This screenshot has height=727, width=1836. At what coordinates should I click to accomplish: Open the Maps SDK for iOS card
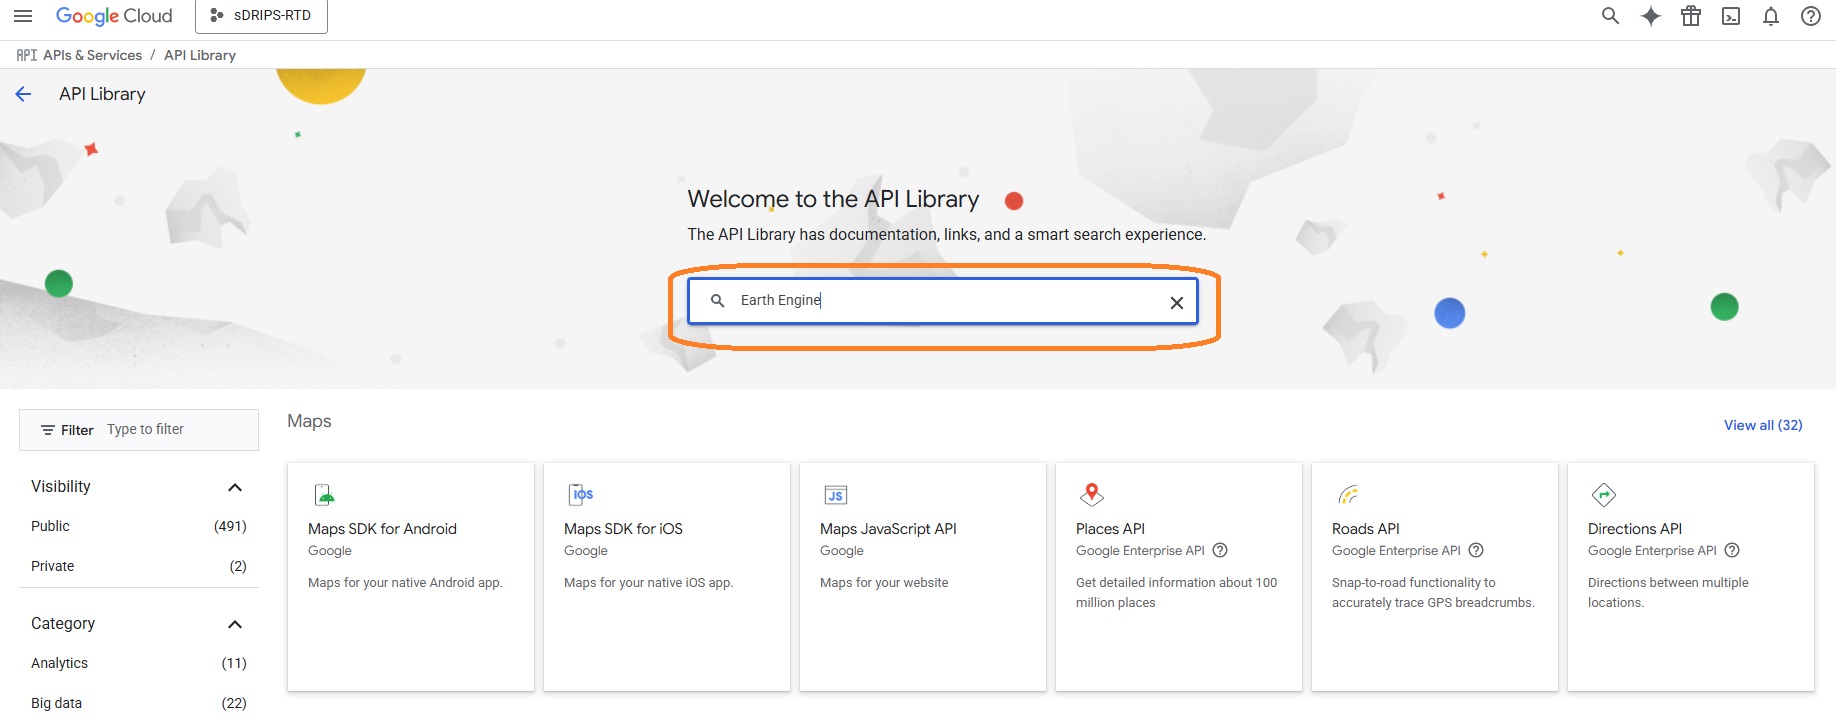pos(667,577)
